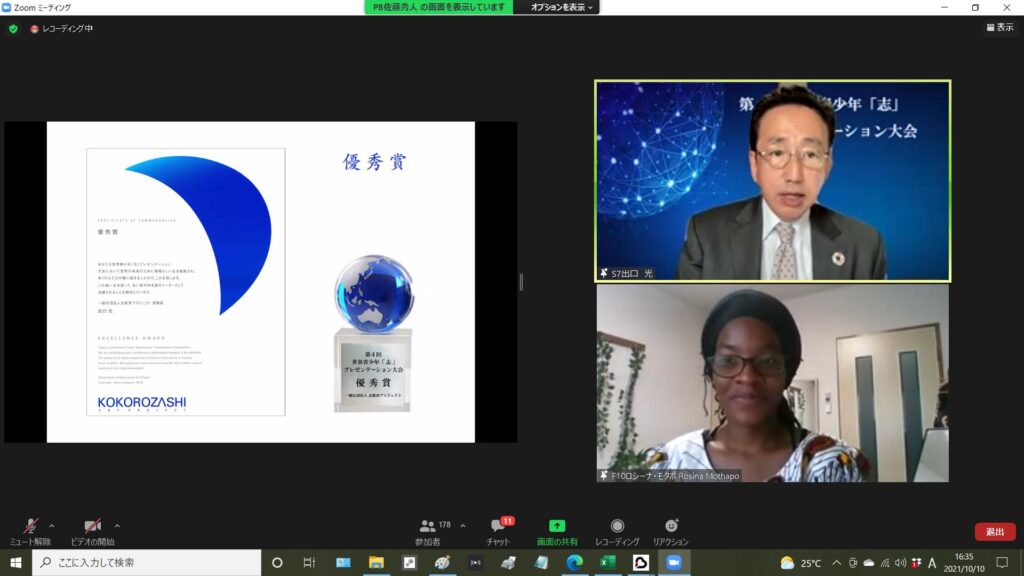
Task: Select the S7出口 光 speaker video tile
Action: pyautogui.click(x=773, y=181)
